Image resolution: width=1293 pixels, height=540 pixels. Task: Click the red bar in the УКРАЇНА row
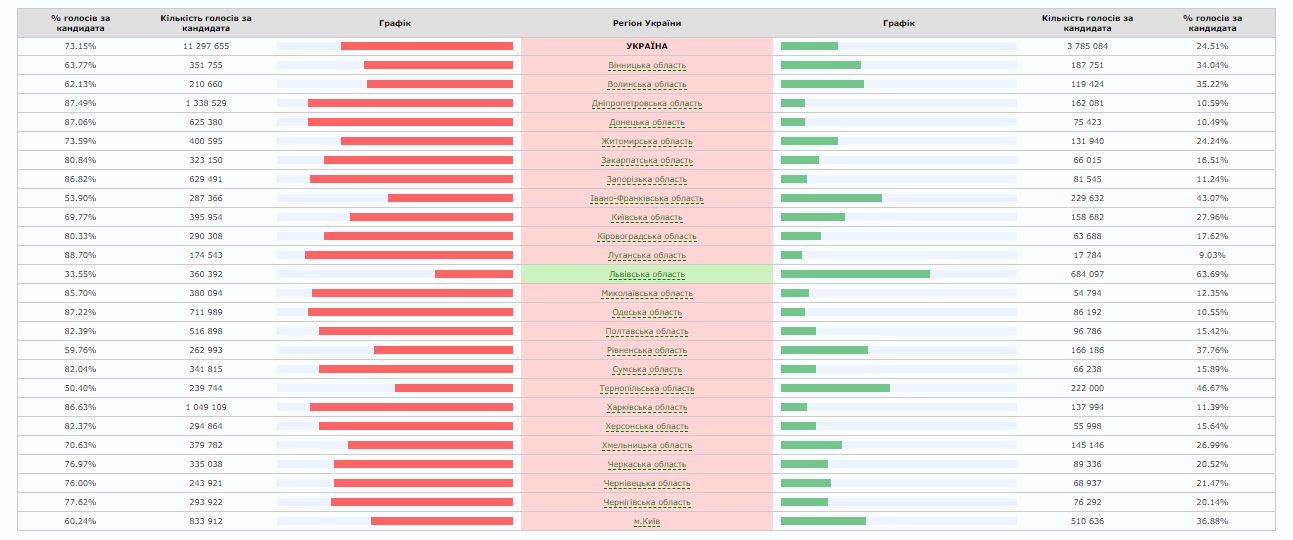click(427, 46)
